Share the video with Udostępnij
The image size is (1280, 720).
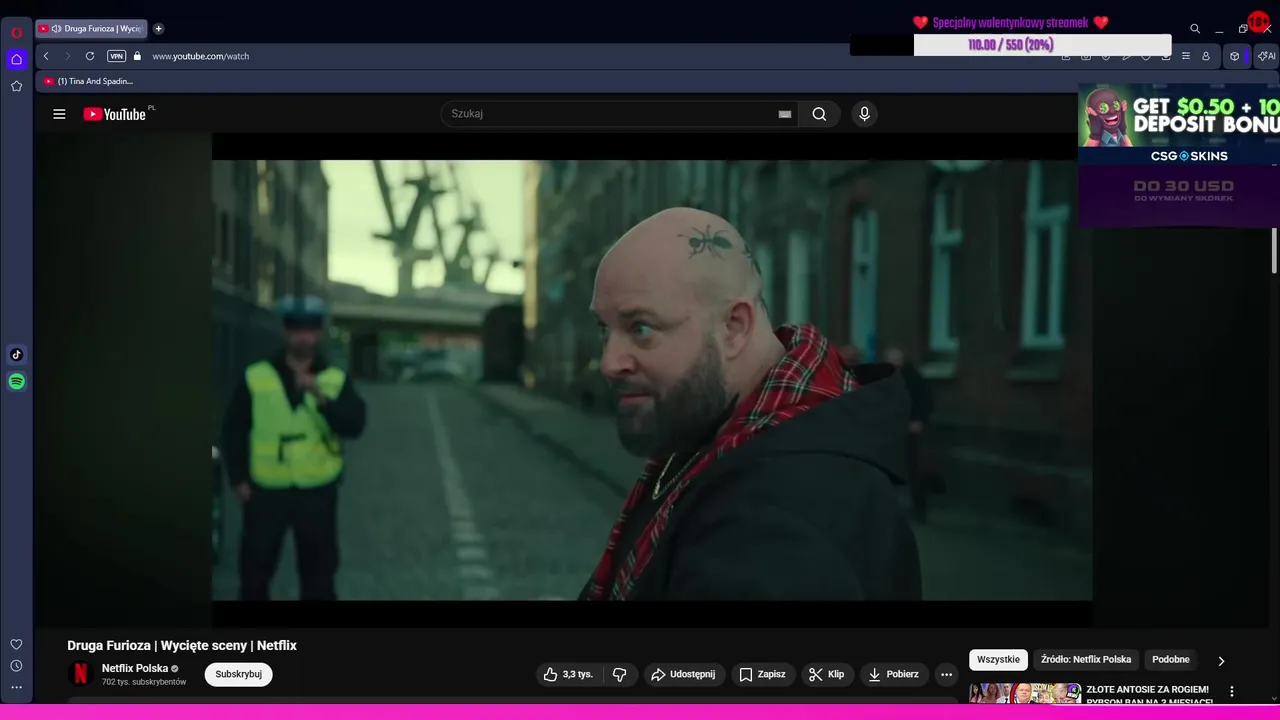[x=683, y=674]
